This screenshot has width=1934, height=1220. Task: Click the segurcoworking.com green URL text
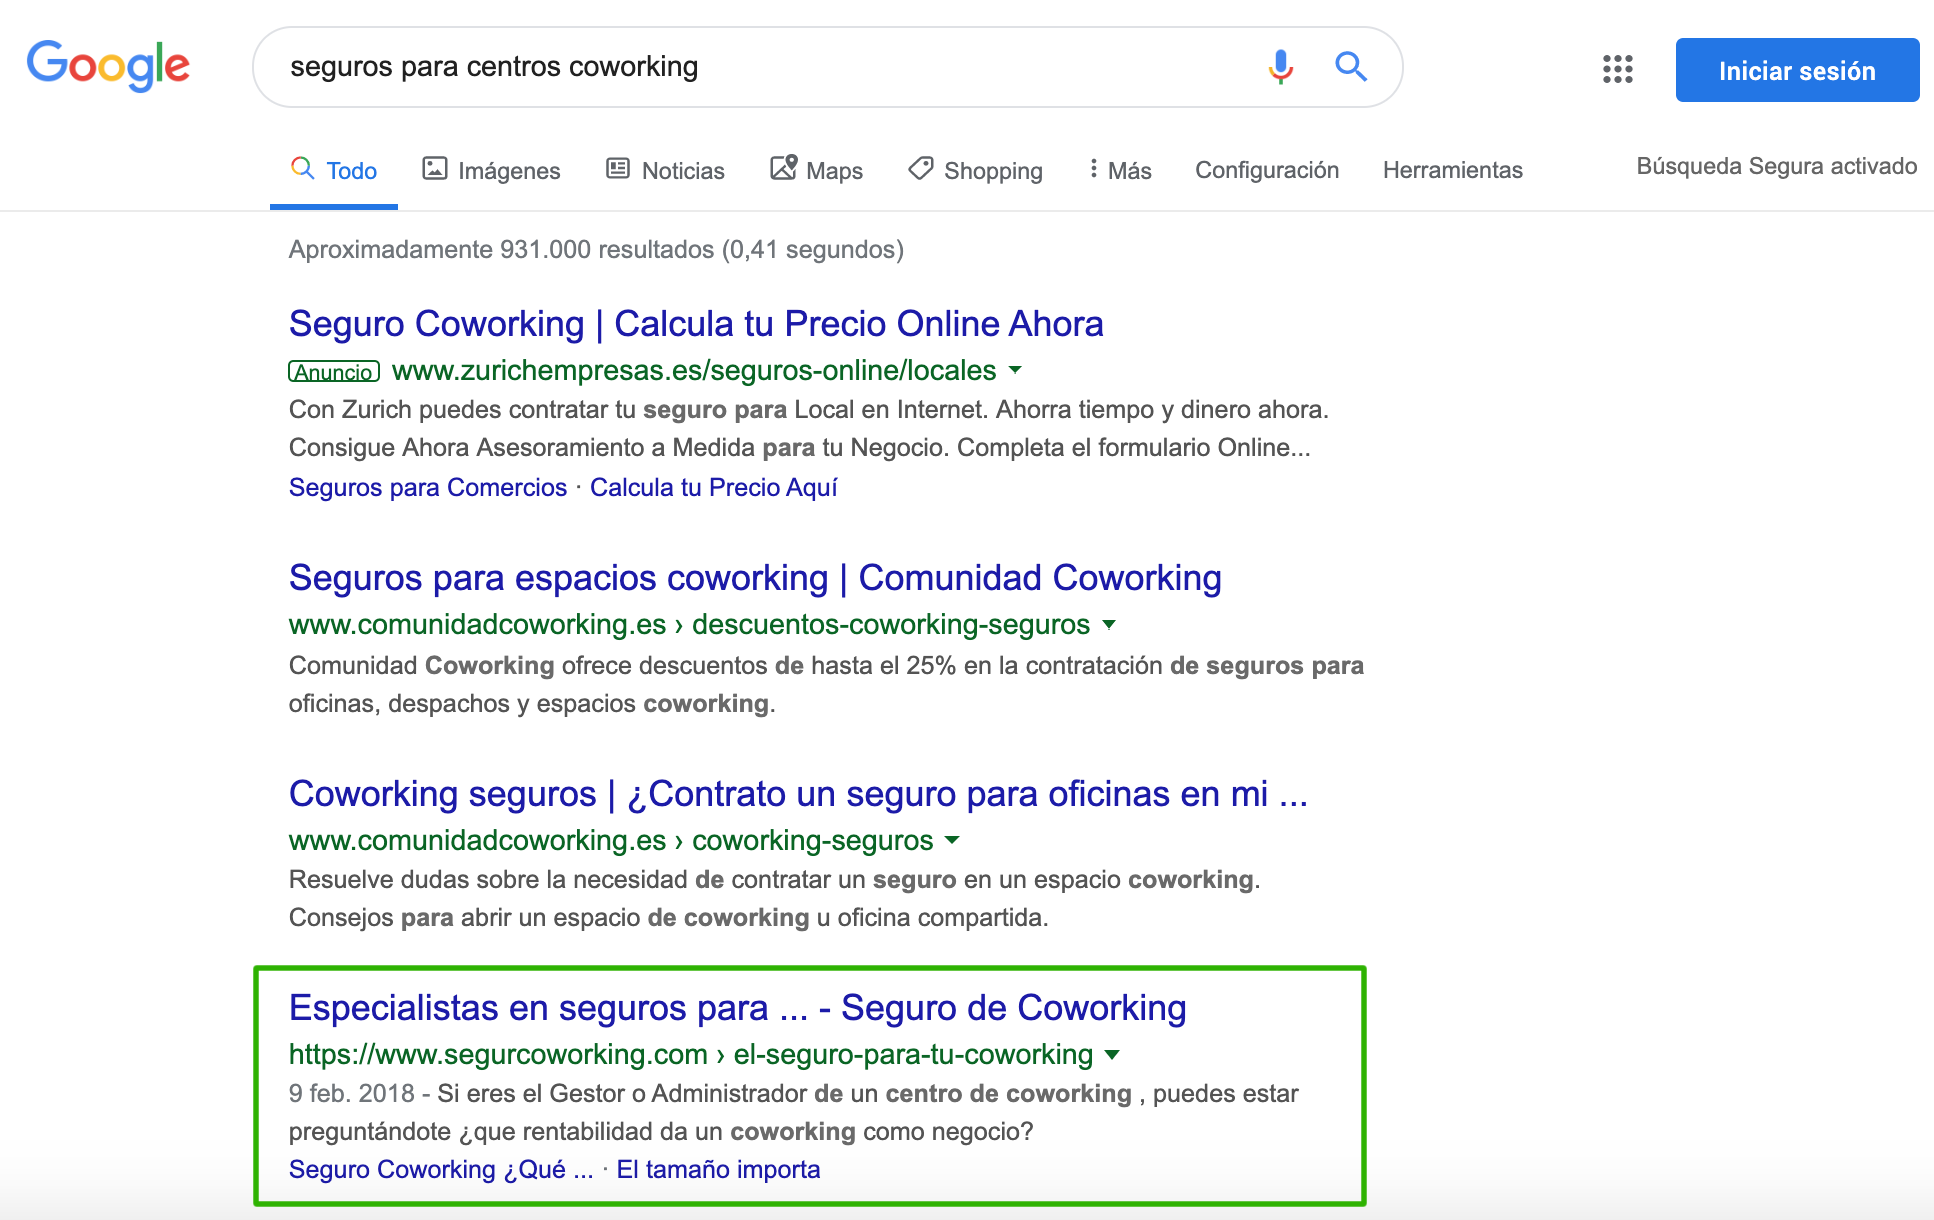(x=691, y=1054)
